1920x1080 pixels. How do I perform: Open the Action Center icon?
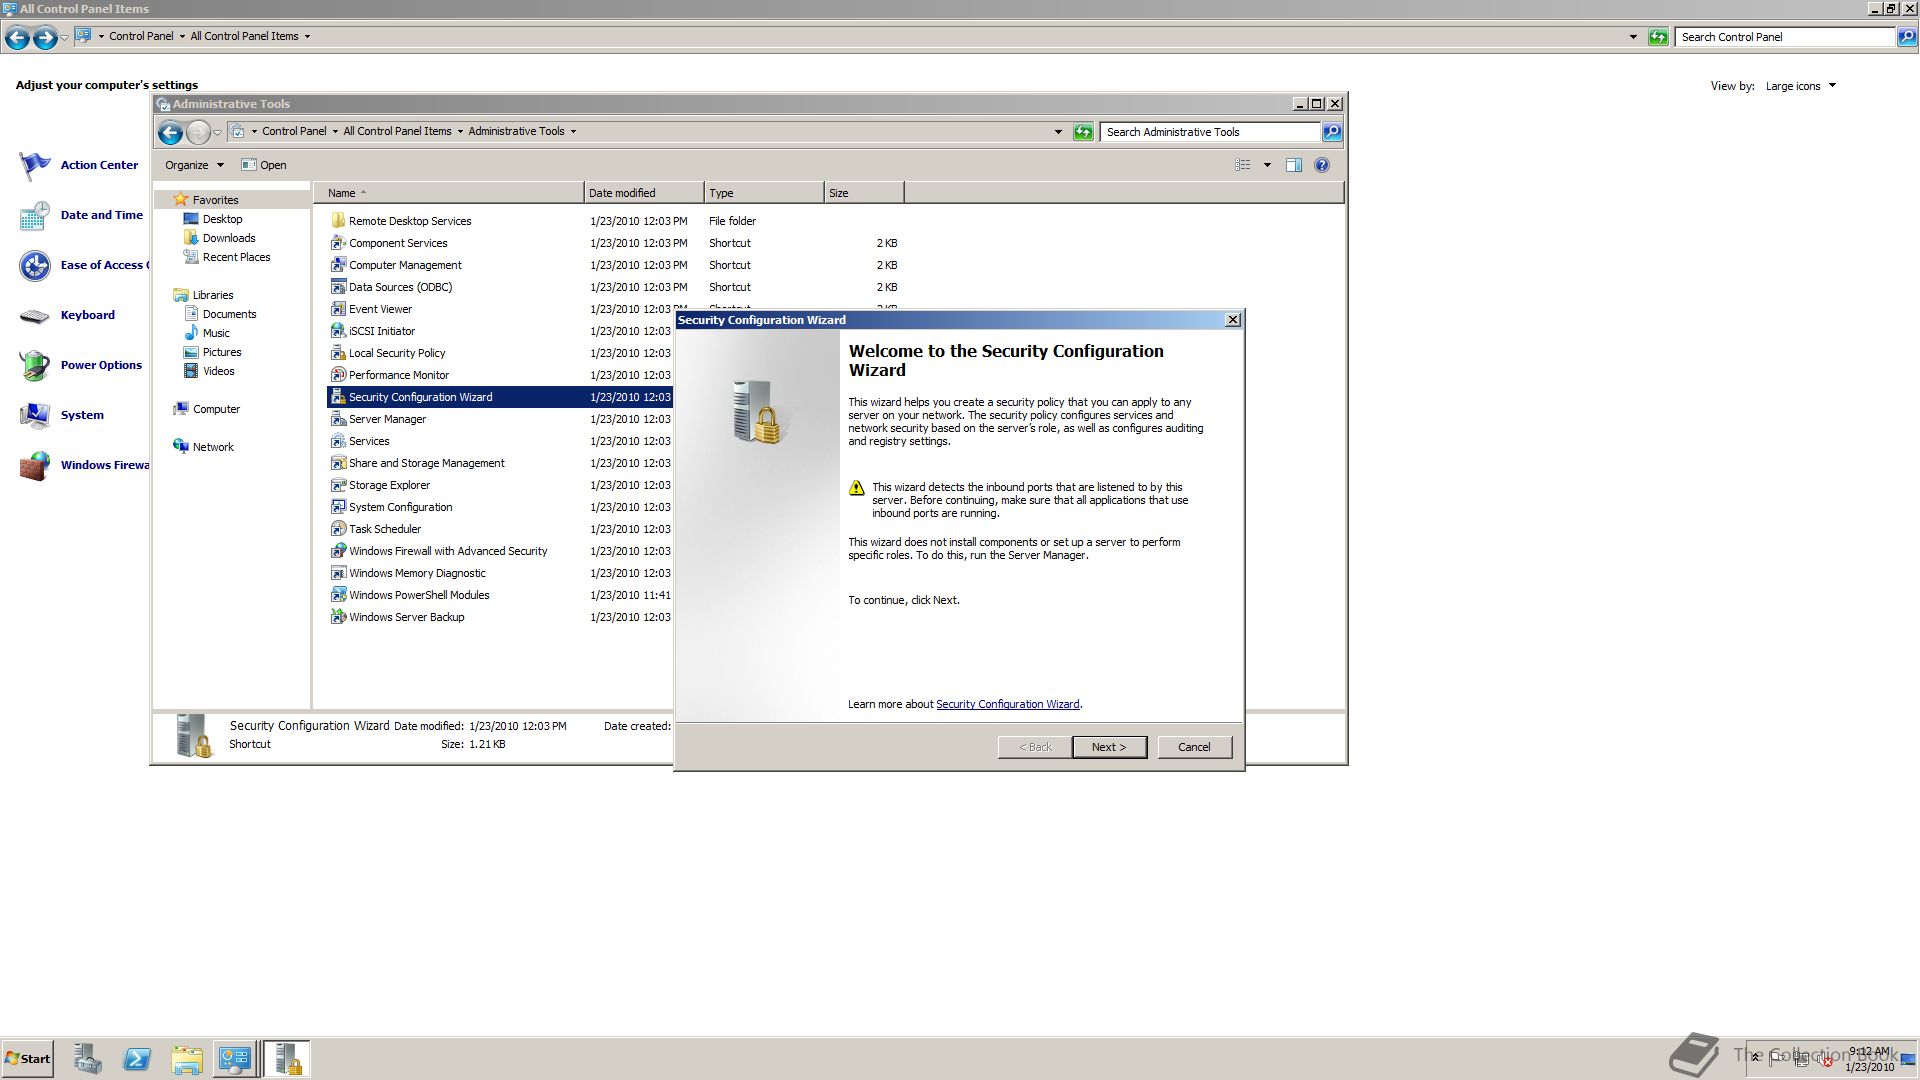point(35,165)
